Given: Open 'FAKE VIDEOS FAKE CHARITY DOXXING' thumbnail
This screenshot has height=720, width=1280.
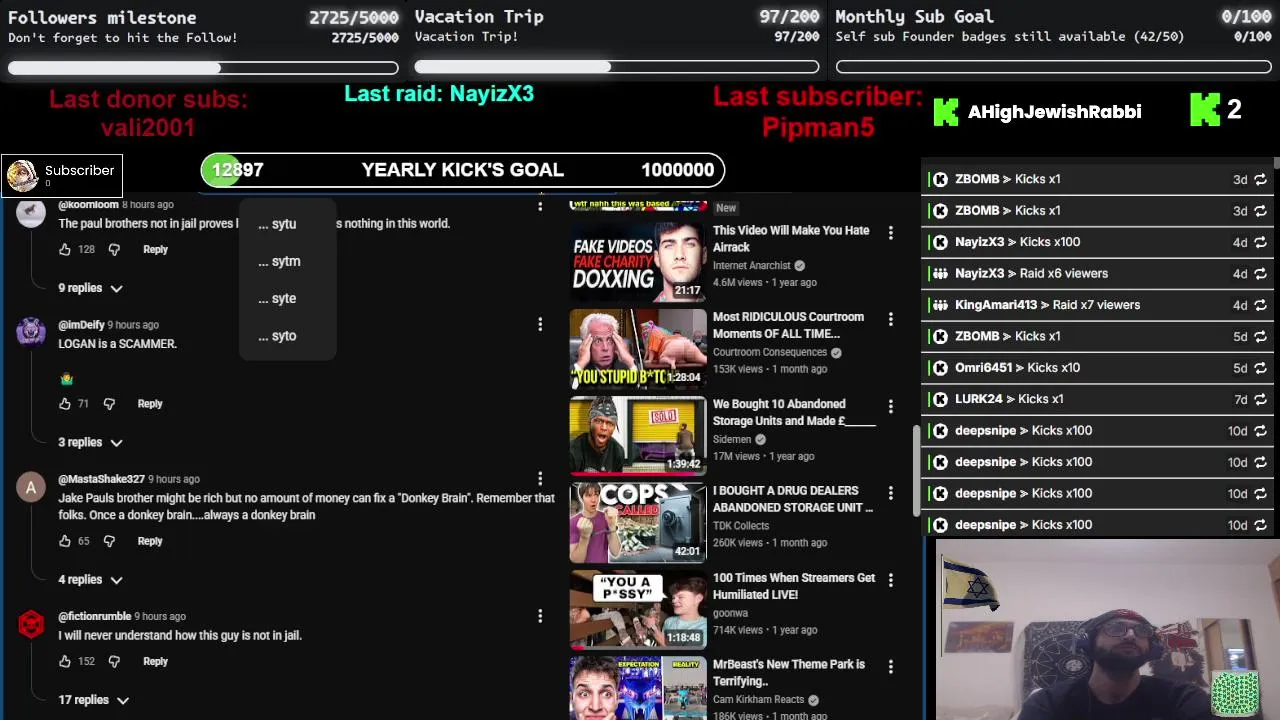Looking at the screenshot, I should [638, 262].
